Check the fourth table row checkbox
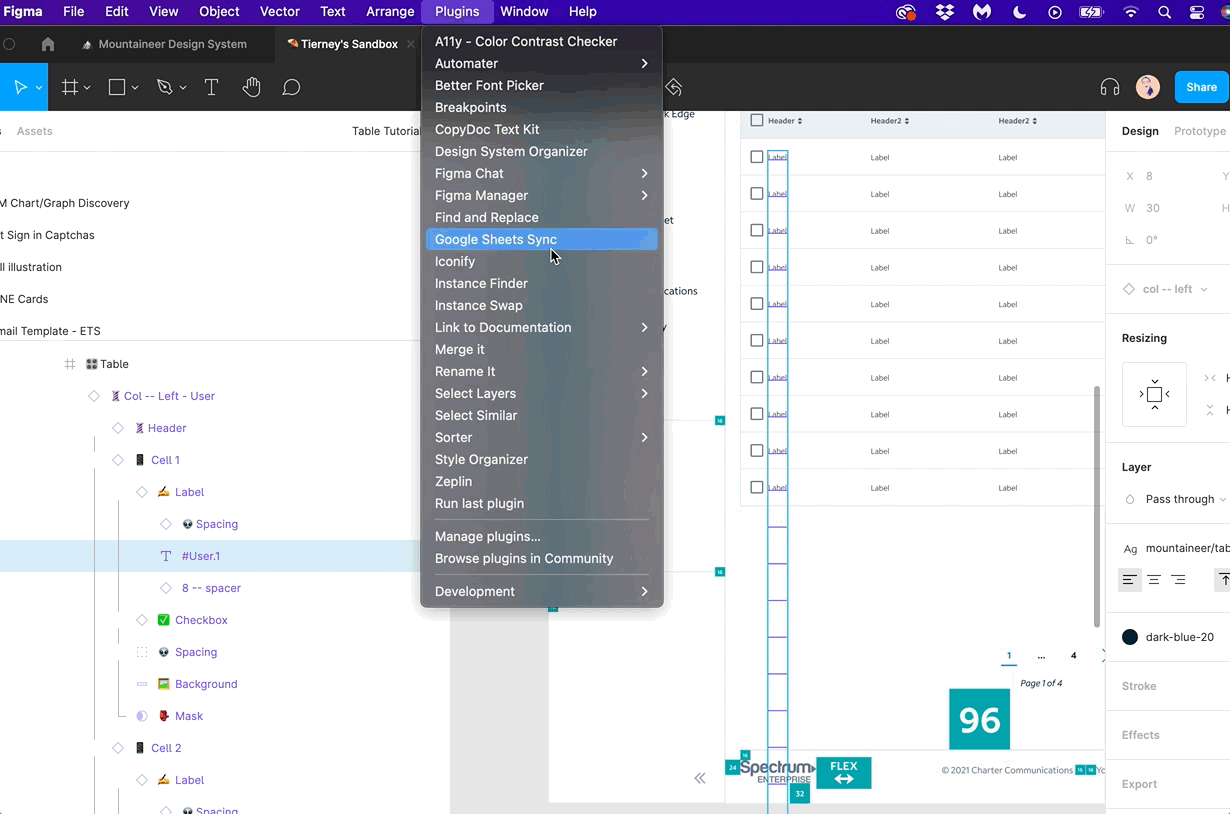Screen dimensions: 1230x814 point(757,267)
